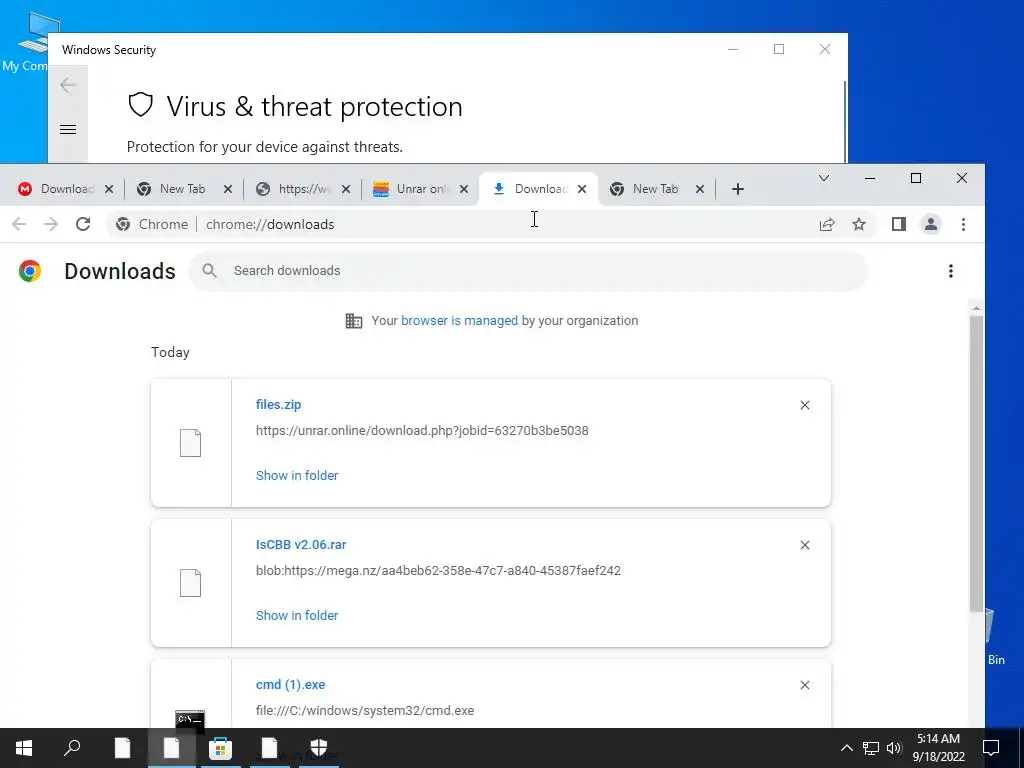
Task: Open a new tab with plus button
Action: coord(737,189)
